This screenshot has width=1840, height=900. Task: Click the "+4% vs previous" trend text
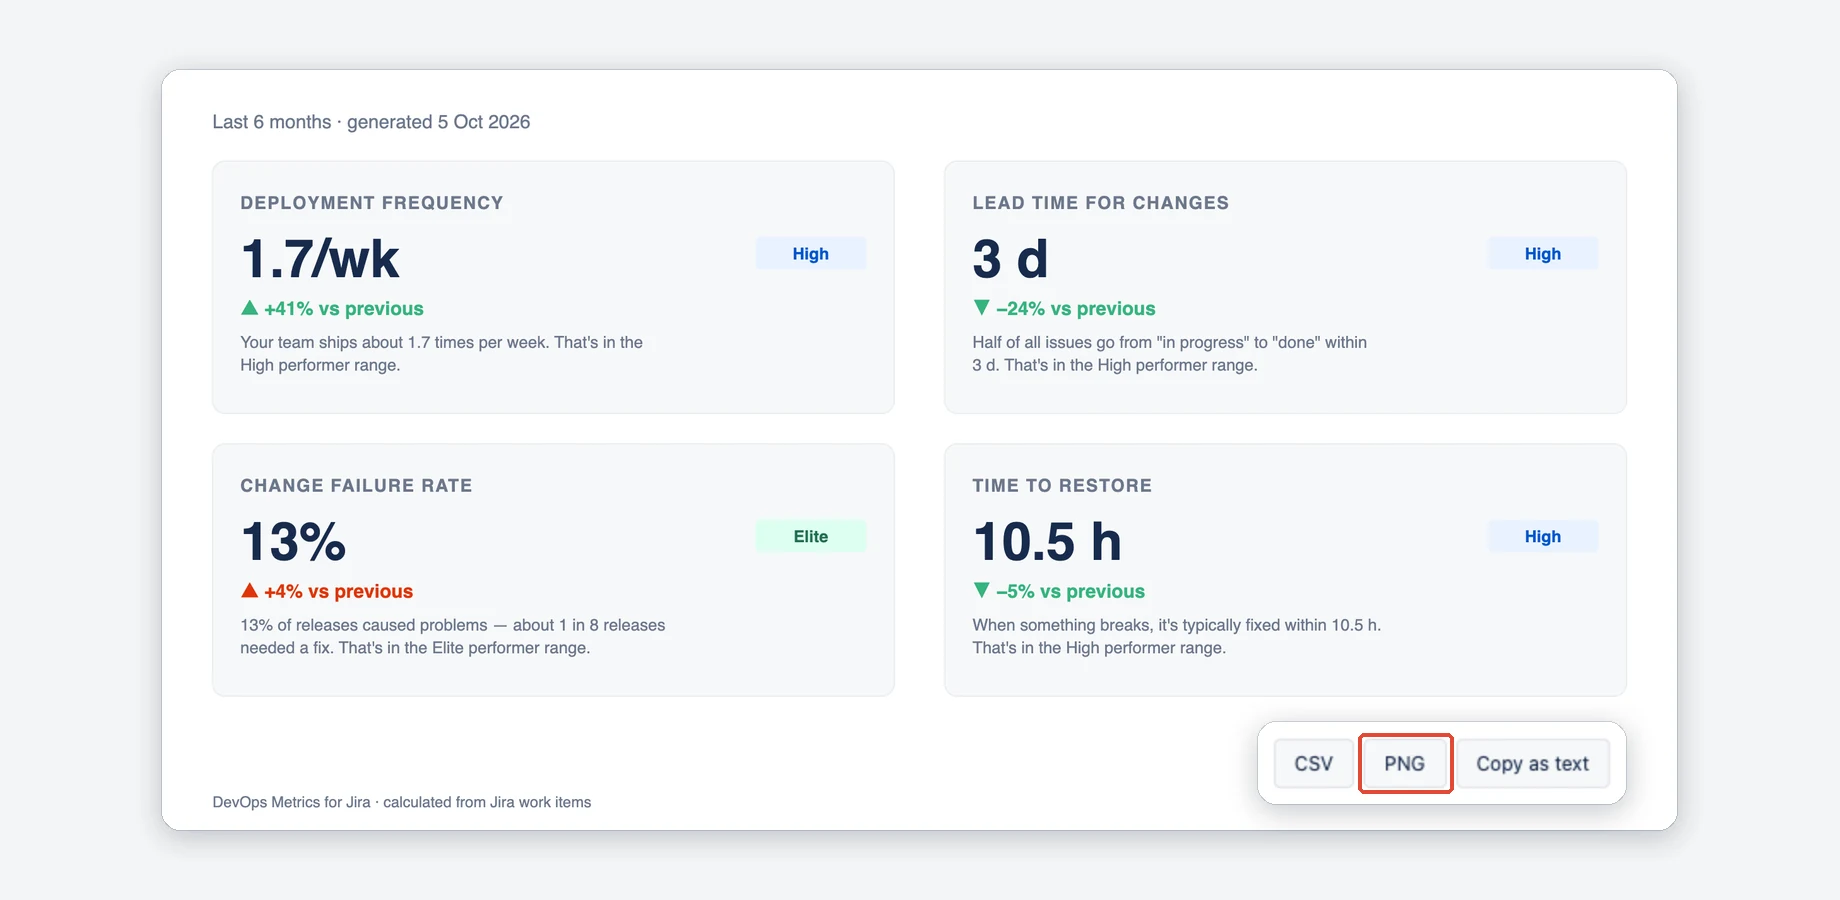(x=339, y=592)
